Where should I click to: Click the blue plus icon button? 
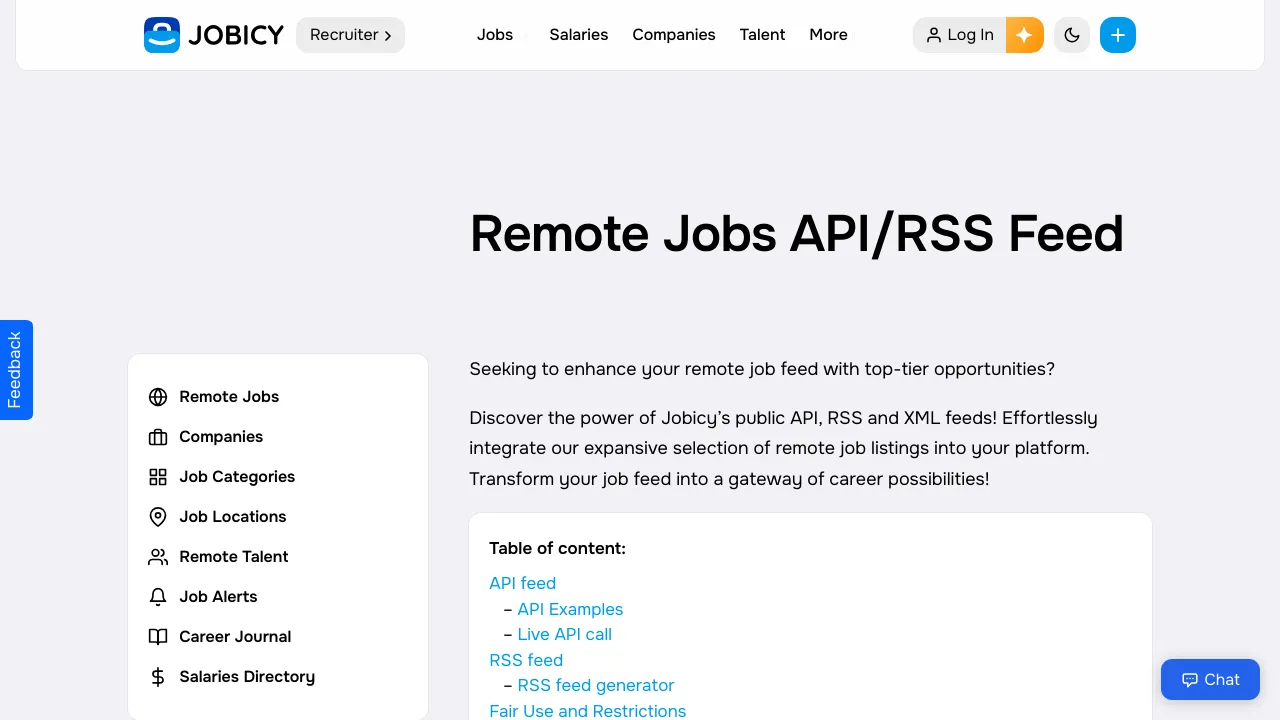(1118, 35)
